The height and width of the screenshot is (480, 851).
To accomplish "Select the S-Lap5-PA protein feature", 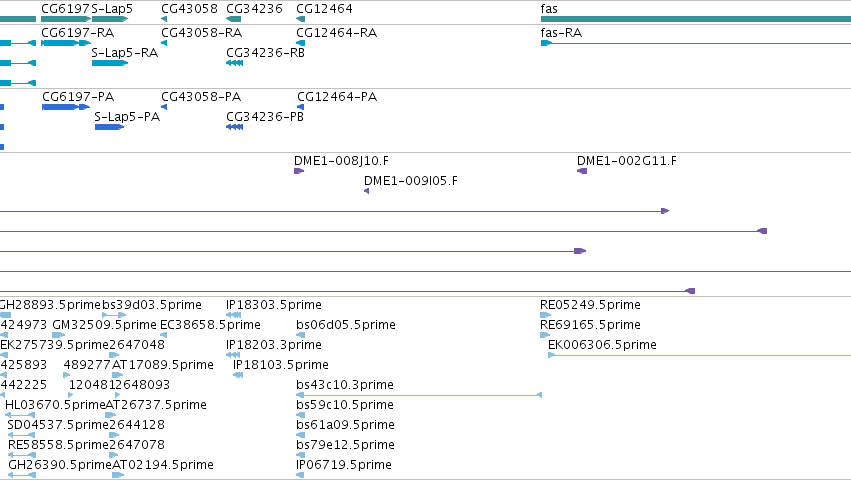I will (x=110, y=127).
